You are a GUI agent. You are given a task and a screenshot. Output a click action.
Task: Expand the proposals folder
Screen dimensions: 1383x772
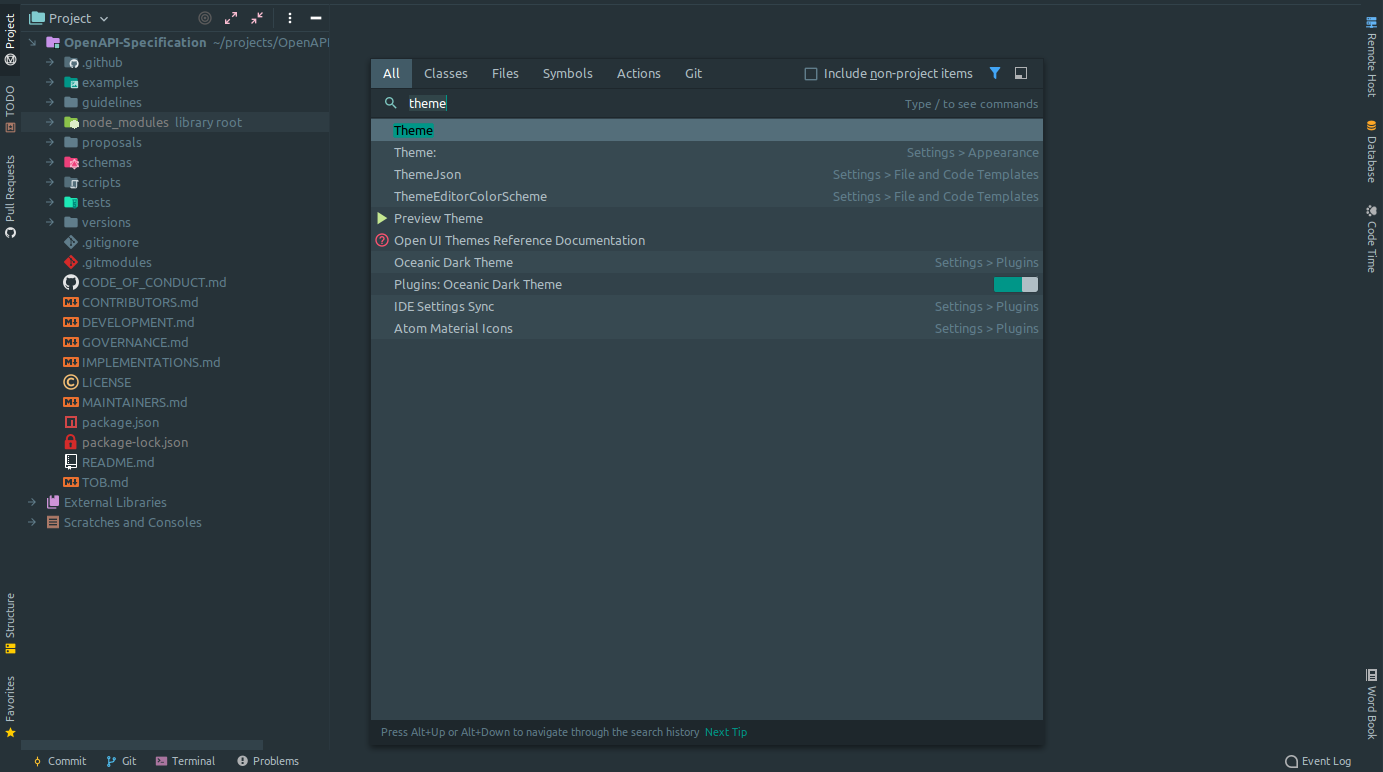tap(50, 142)
